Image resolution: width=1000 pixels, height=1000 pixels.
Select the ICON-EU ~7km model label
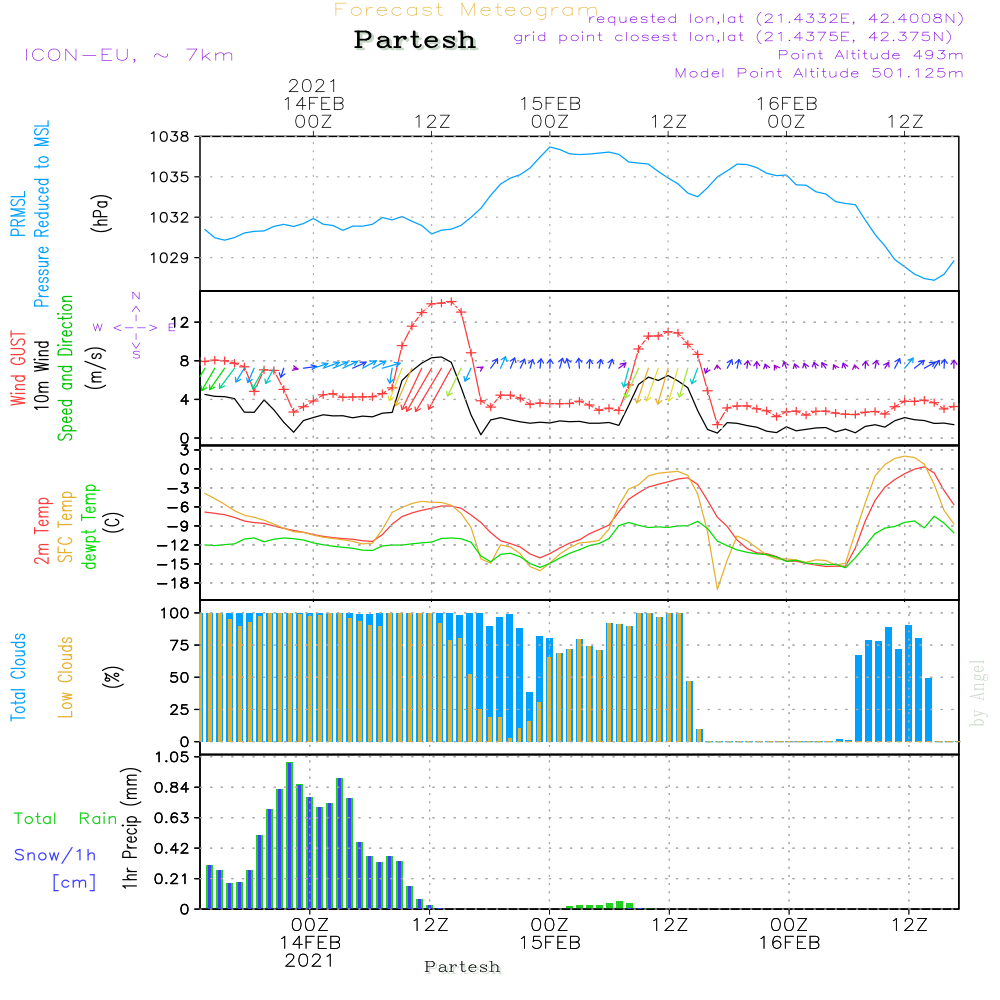click(x=129, y=55)
